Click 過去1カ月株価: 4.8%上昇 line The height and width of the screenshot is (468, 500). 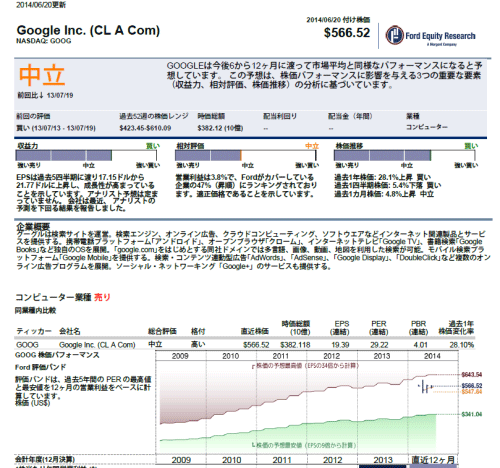(x=384, y=194)
